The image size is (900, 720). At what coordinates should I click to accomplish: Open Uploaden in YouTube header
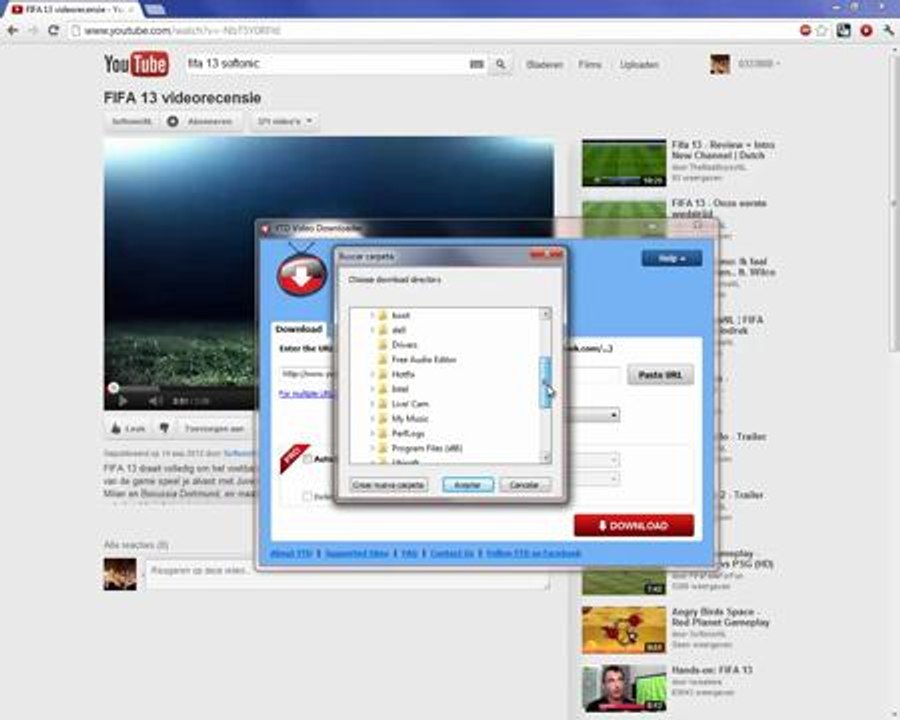(639, 64)
